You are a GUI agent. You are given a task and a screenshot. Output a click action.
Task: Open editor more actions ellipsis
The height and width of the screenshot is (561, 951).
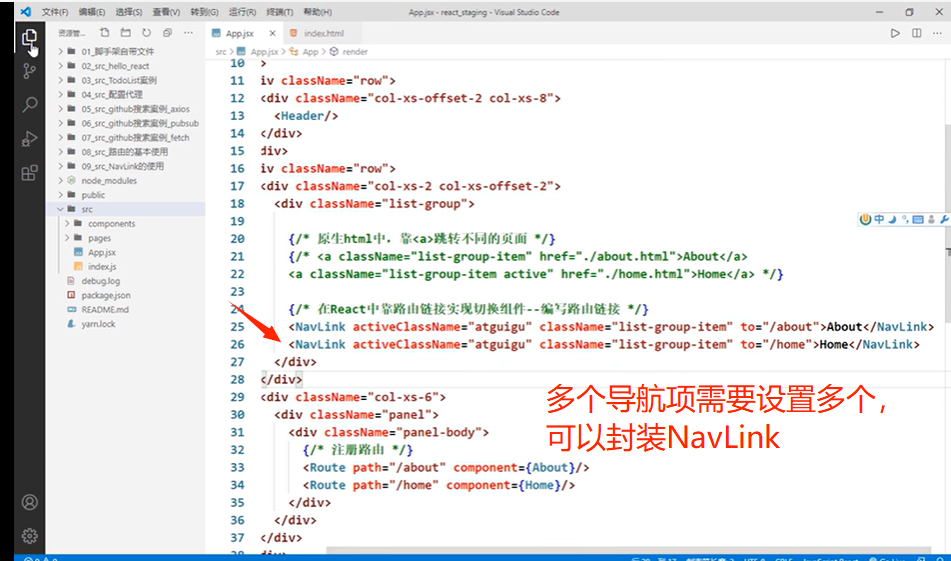[x=938, y=33]
